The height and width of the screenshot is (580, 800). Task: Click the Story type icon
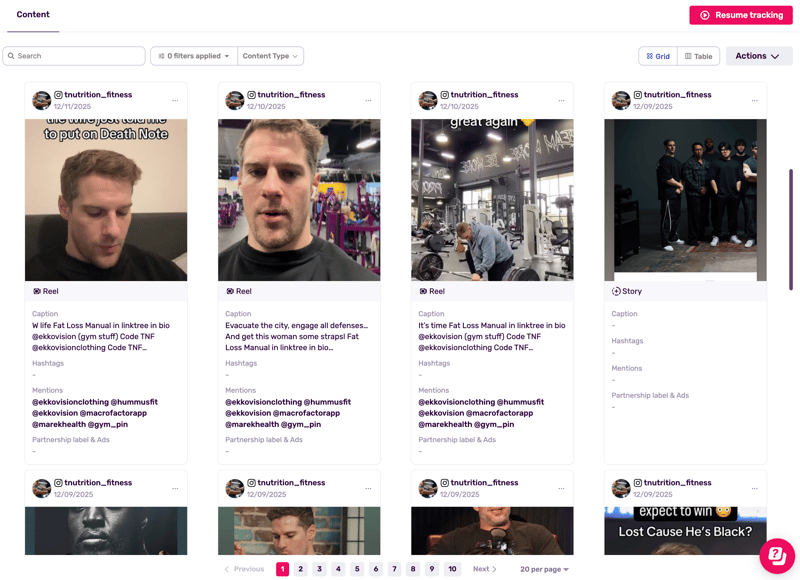pos(616,291)
